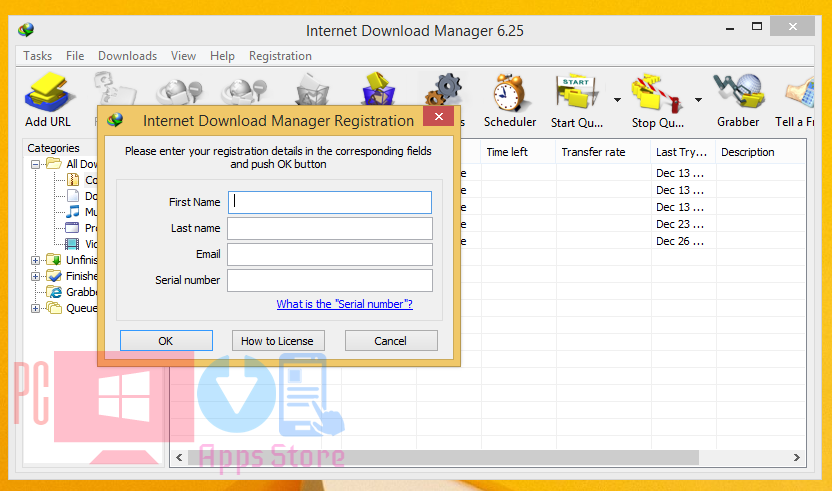Click the greyed Delete crumpled paper icon
Image resolution: width=832 pixels, height=491 pixels.
pyautogui.click(x=312, y=89)
